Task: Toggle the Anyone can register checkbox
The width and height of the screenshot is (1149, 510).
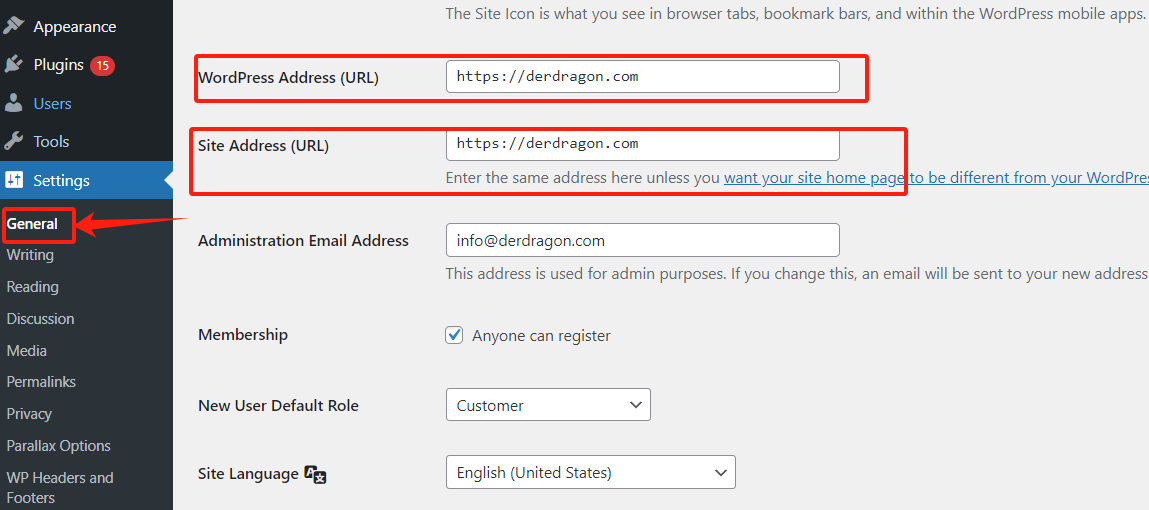Action: pos(454,336)
